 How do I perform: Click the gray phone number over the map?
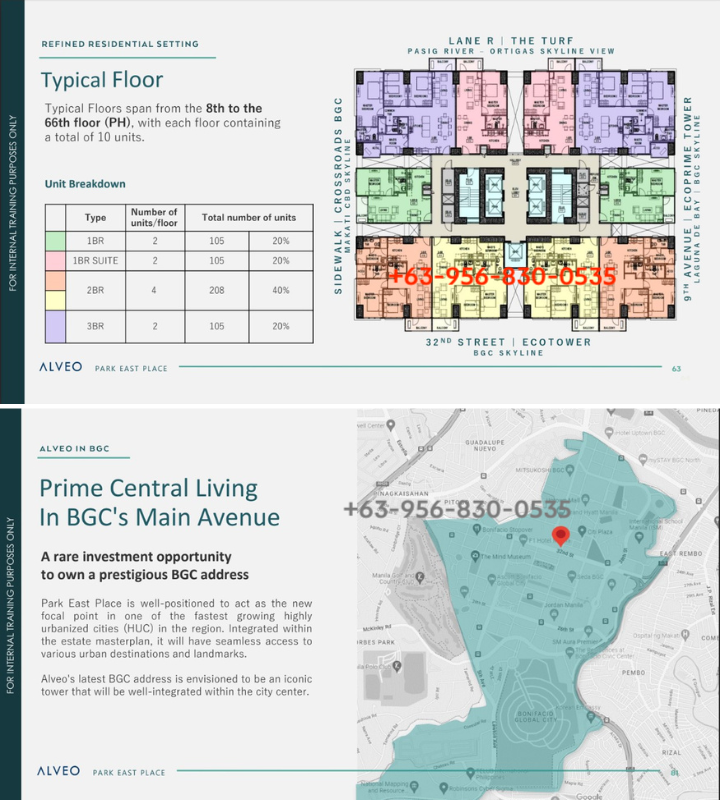tap(457, 509)
